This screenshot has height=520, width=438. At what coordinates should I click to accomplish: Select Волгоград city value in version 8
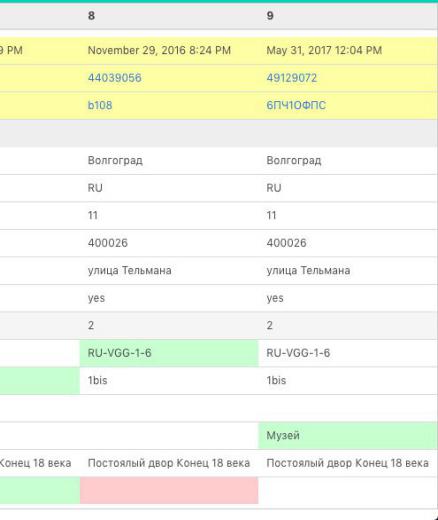[x=115, y=160]
